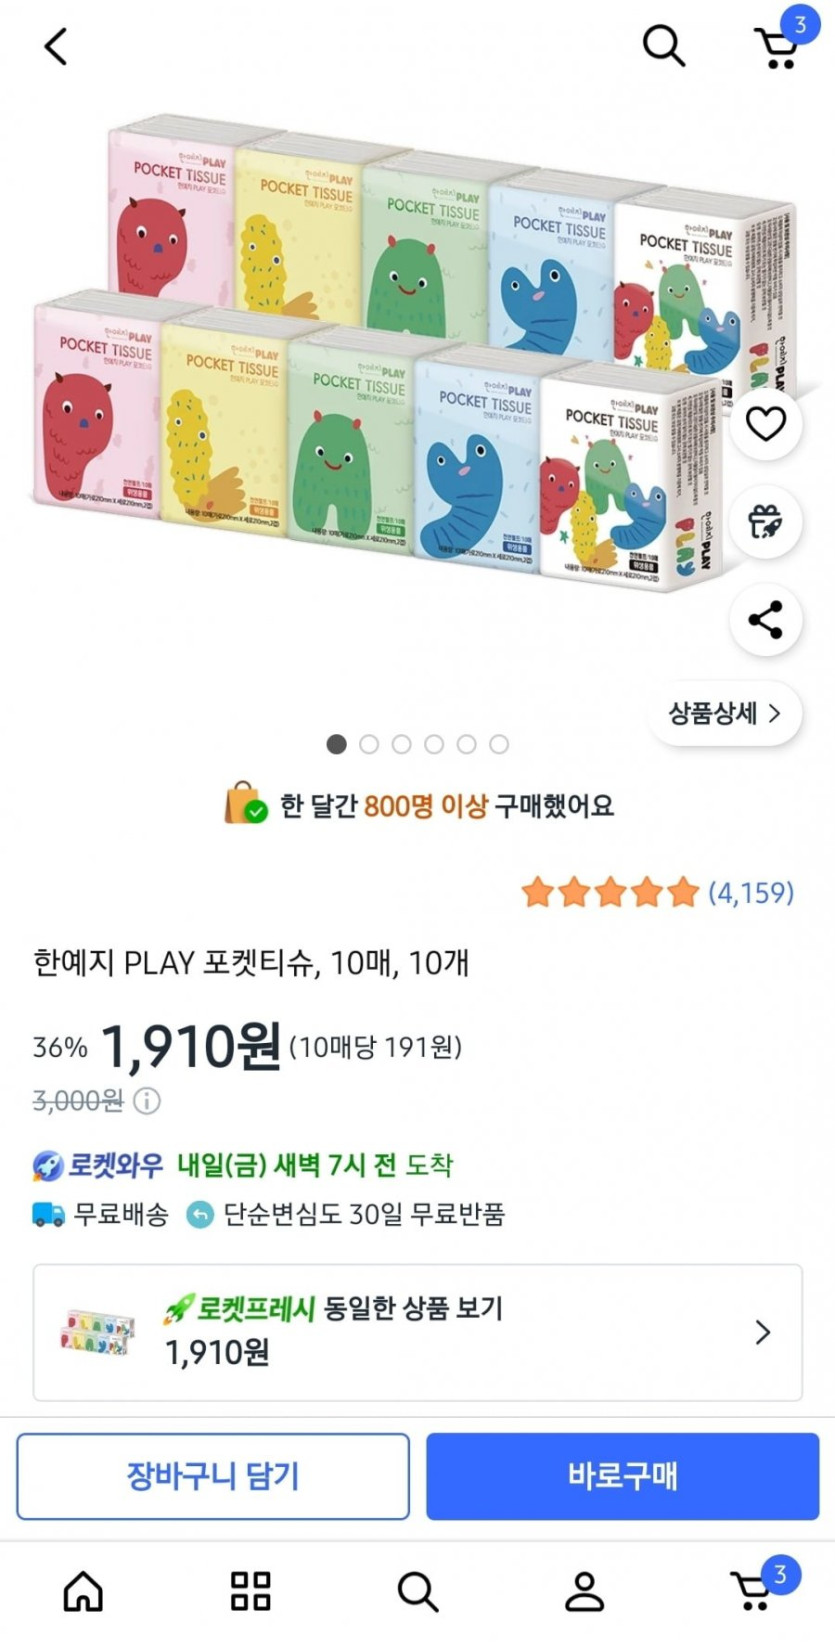The height and width of the screenshot is (1648, 835).
Task: Open search from the top bar
Action: coord(663,46)
